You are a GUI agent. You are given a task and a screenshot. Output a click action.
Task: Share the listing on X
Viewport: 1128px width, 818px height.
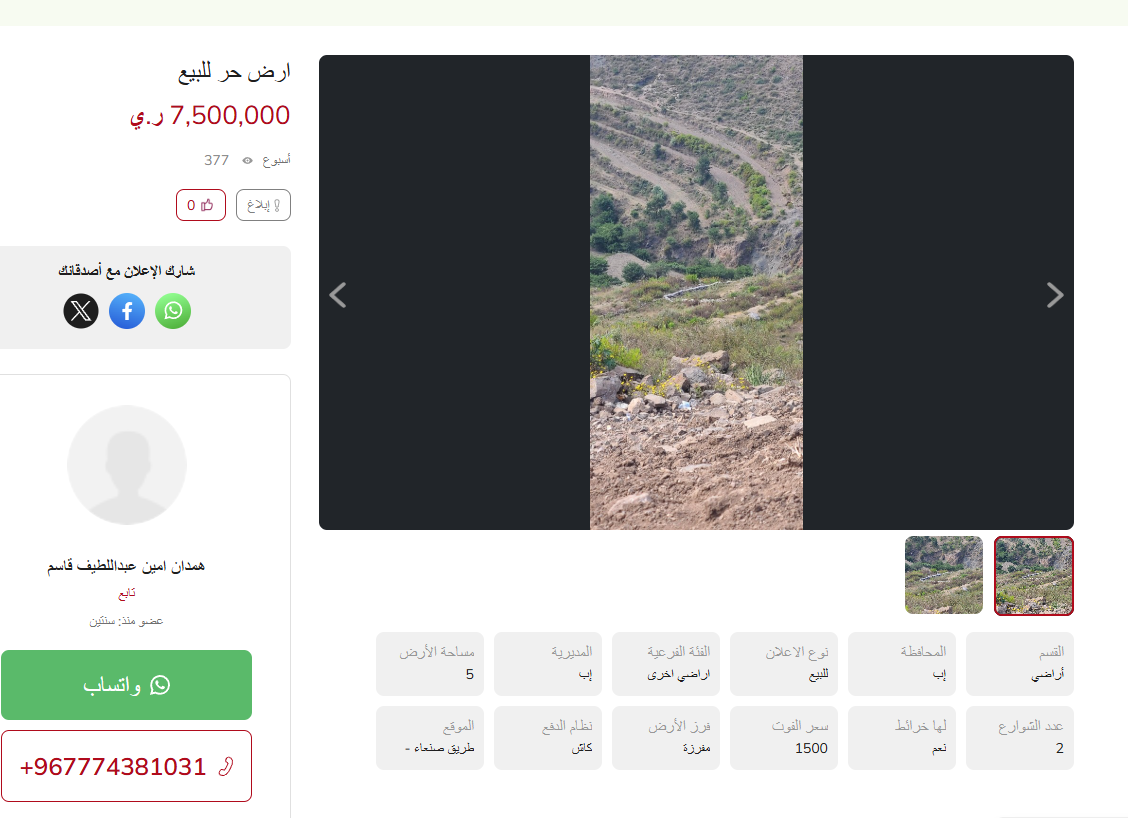click(x=81, y=311)
